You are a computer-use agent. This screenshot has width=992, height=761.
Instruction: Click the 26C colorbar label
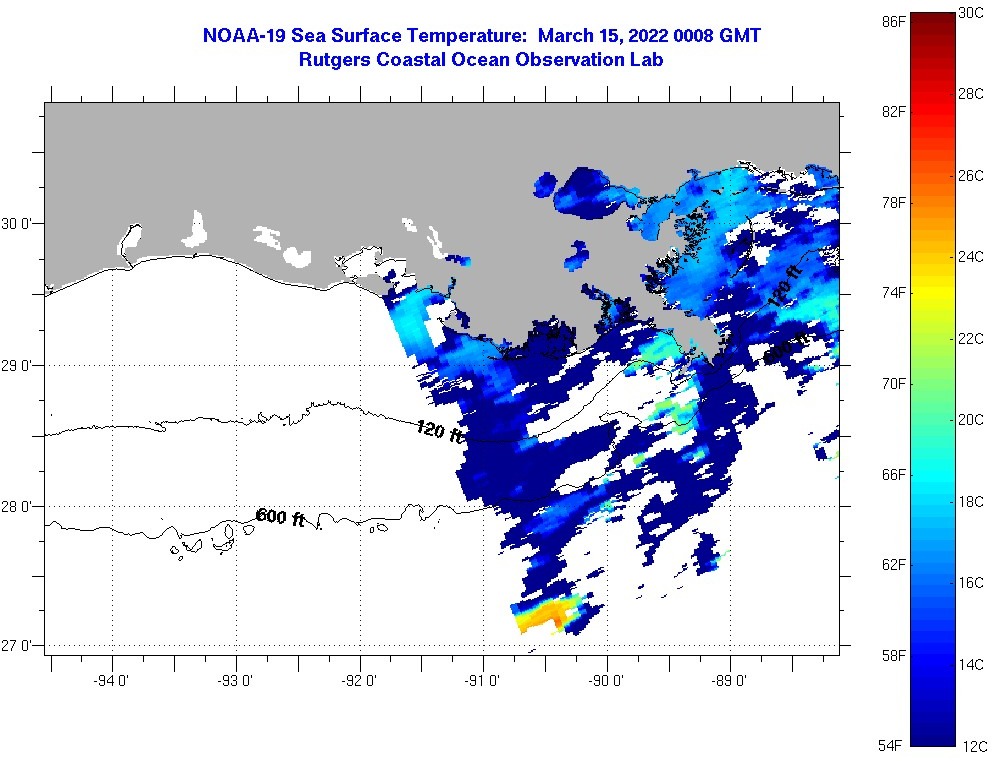[971, 176]
